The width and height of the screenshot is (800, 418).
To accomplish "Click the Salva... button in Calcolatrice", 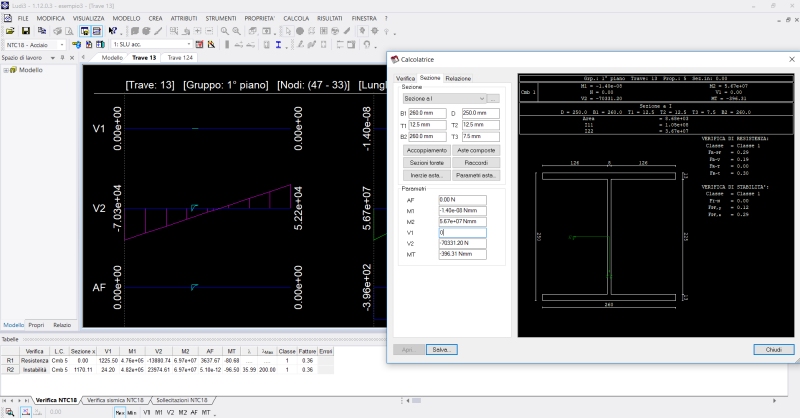I will coord(441,349).
